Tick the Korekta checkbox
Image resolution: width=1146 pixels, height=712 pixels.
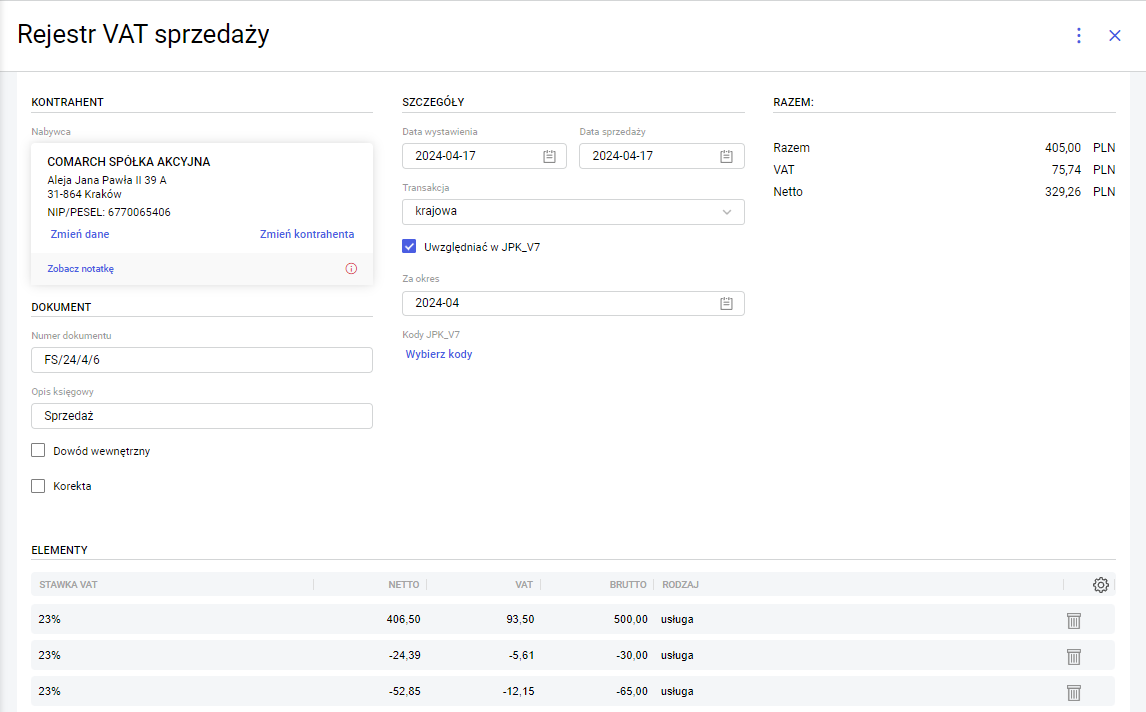tap(39, 486)
